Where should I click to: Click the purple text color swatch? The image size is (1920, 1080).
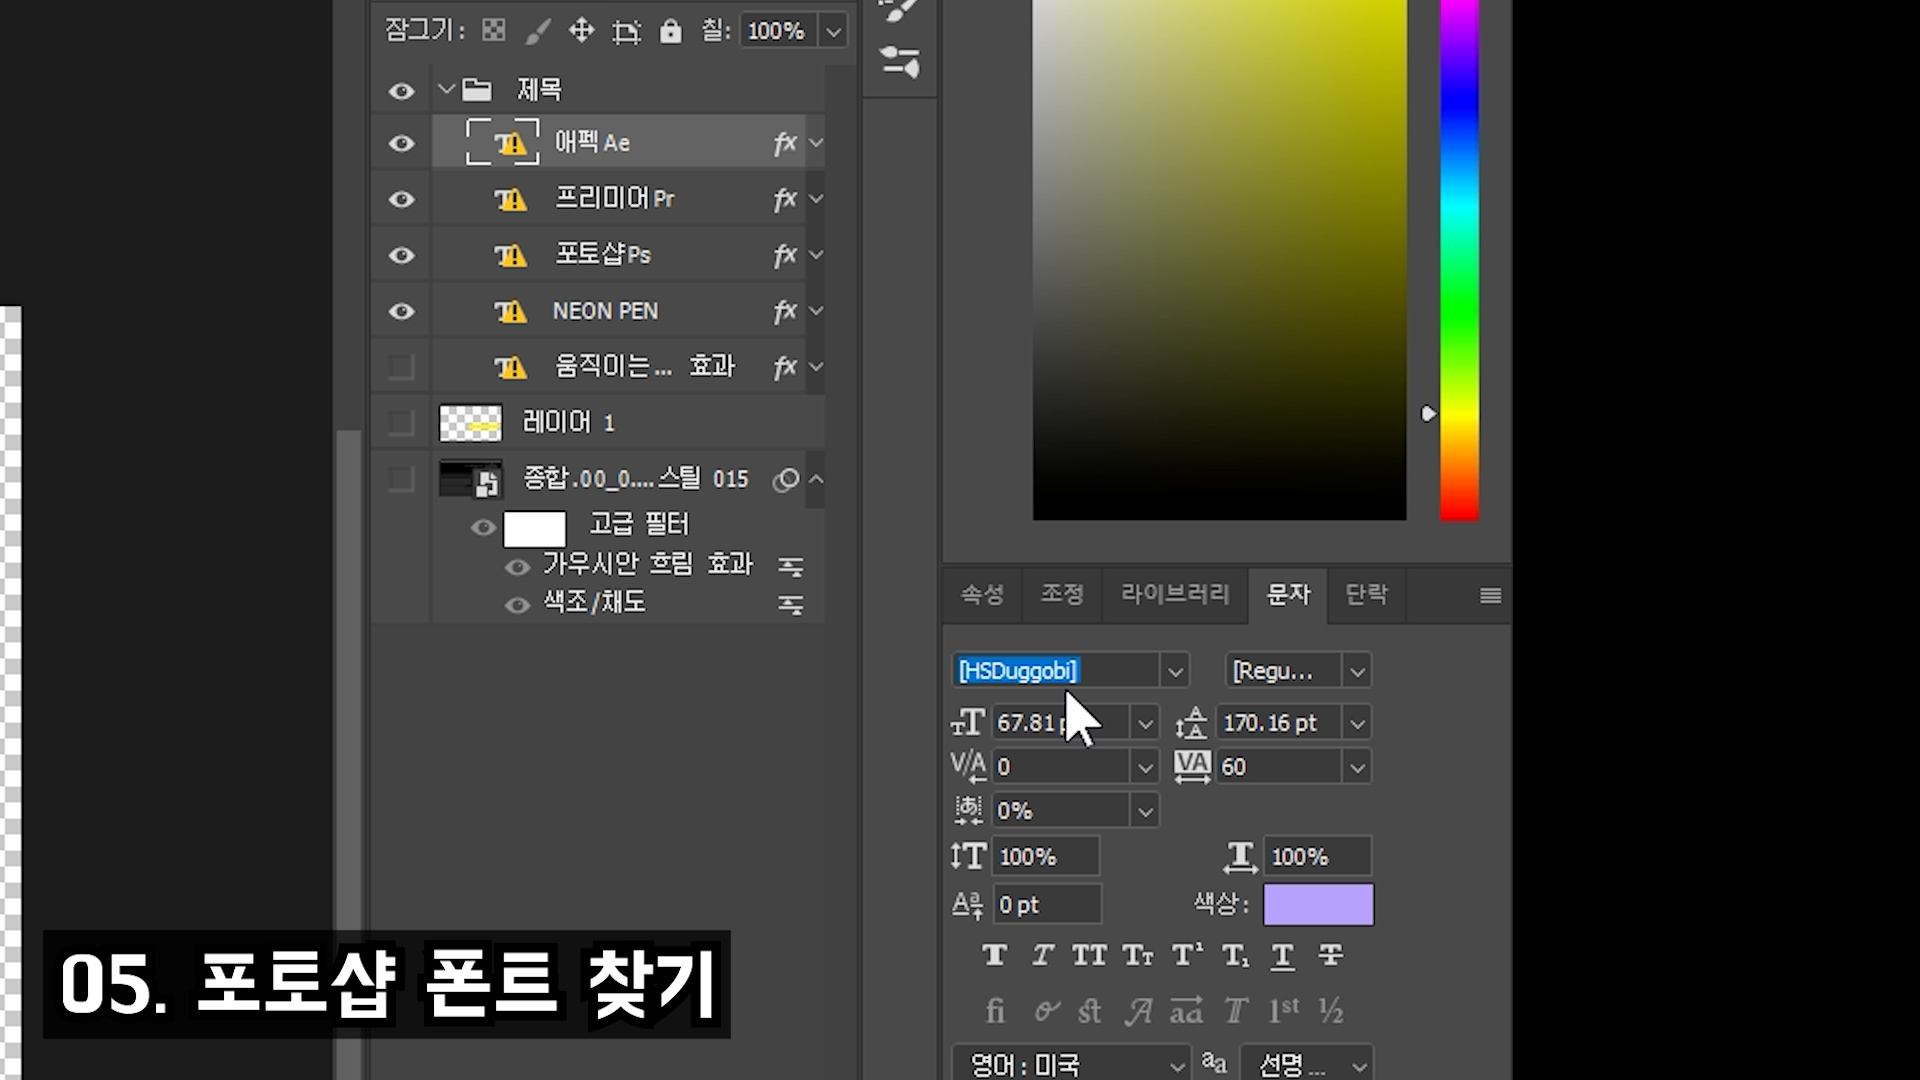coord(1318,905)
